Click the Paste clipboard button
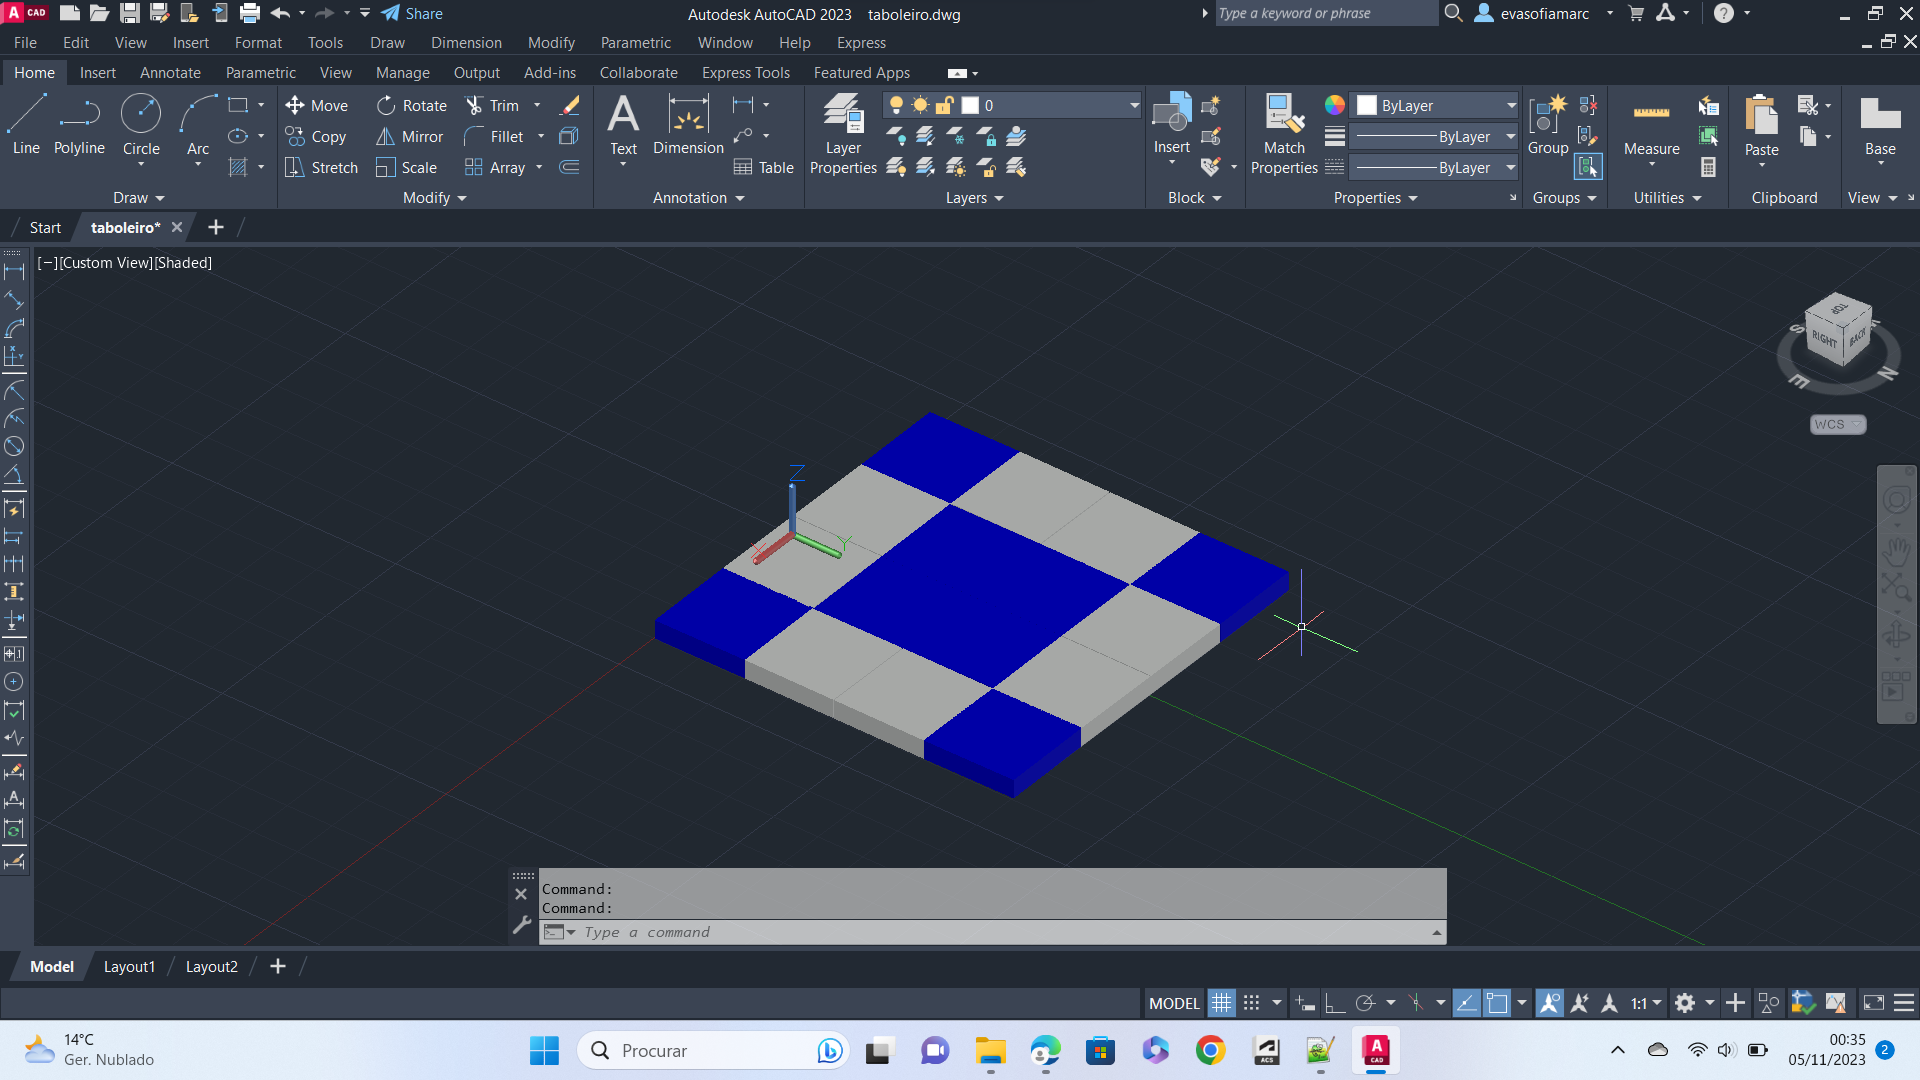The image size is (1920, 1080). [1761, 125]
